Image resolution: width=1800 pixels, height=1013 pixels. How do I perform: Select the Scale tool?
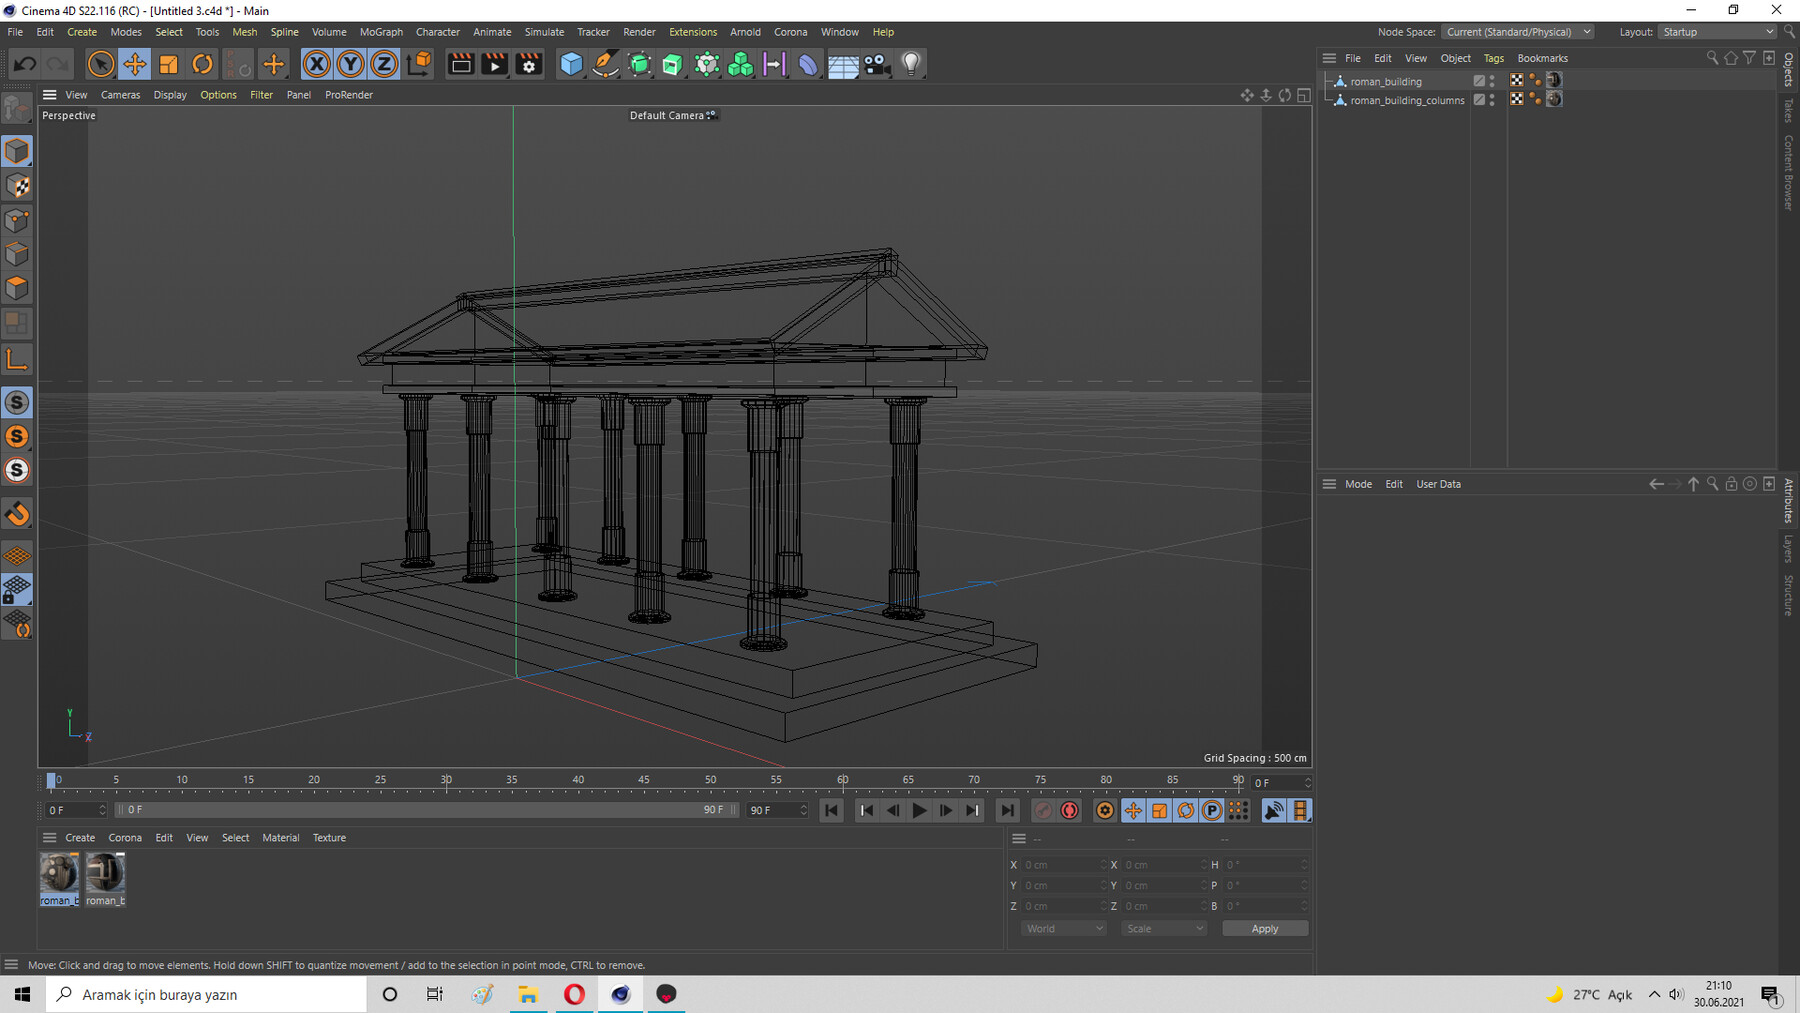coord(168,64)
